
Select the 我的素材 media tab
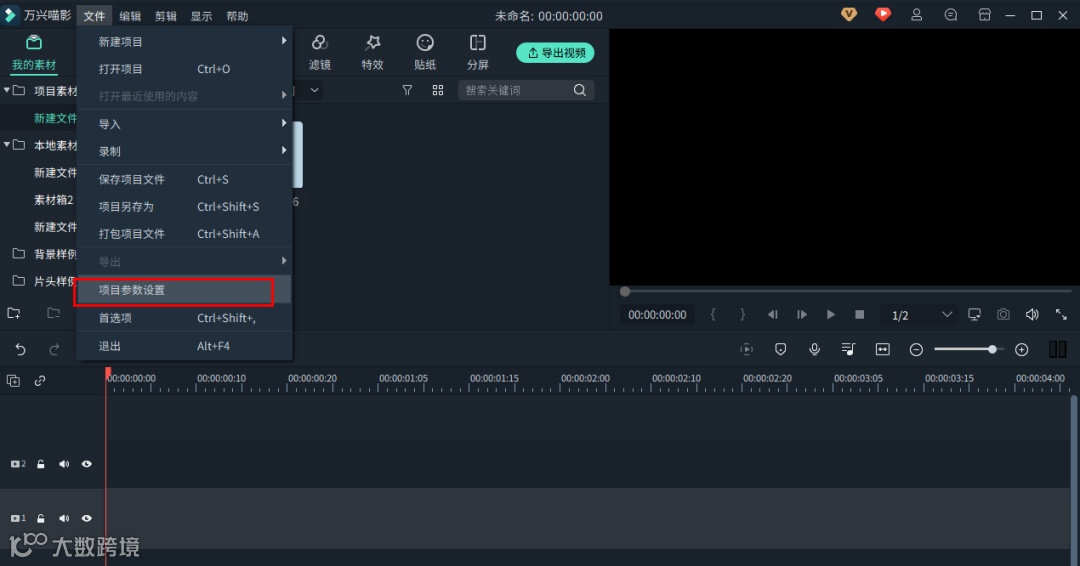[34, 53]
